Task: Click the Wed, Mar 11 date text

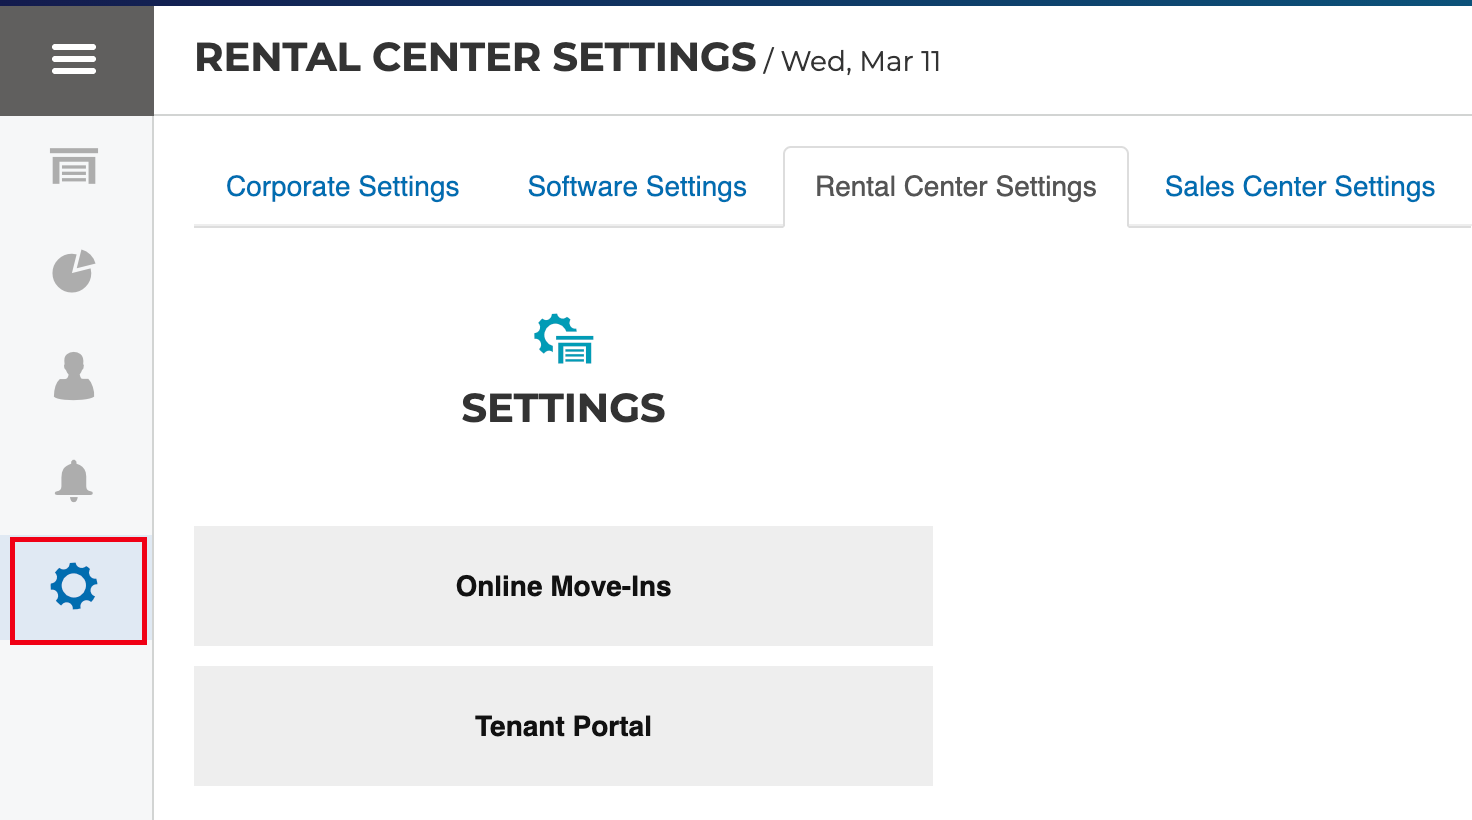Action: (860, 62)
